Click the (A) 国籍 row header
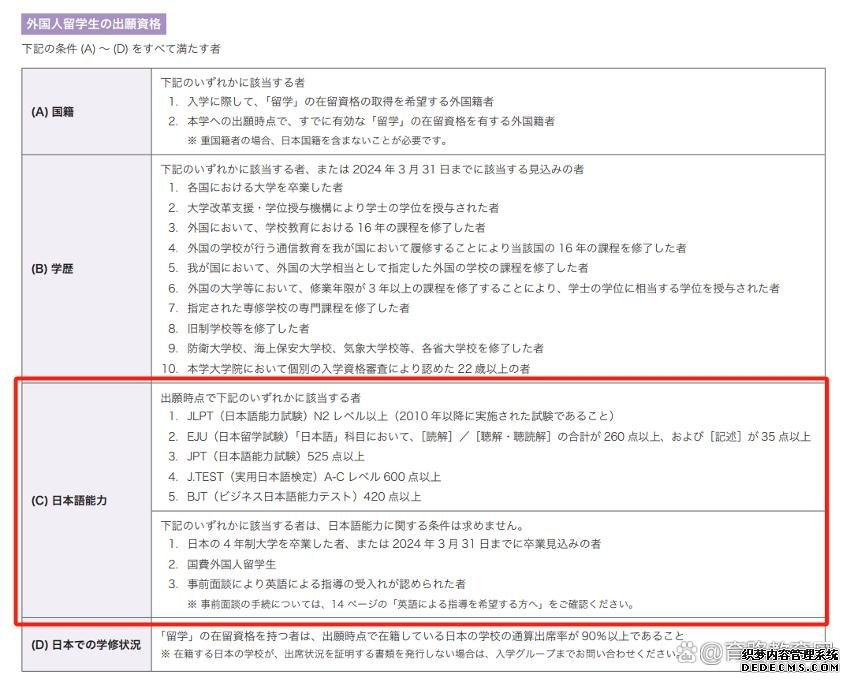 click(x=52, y=111)
